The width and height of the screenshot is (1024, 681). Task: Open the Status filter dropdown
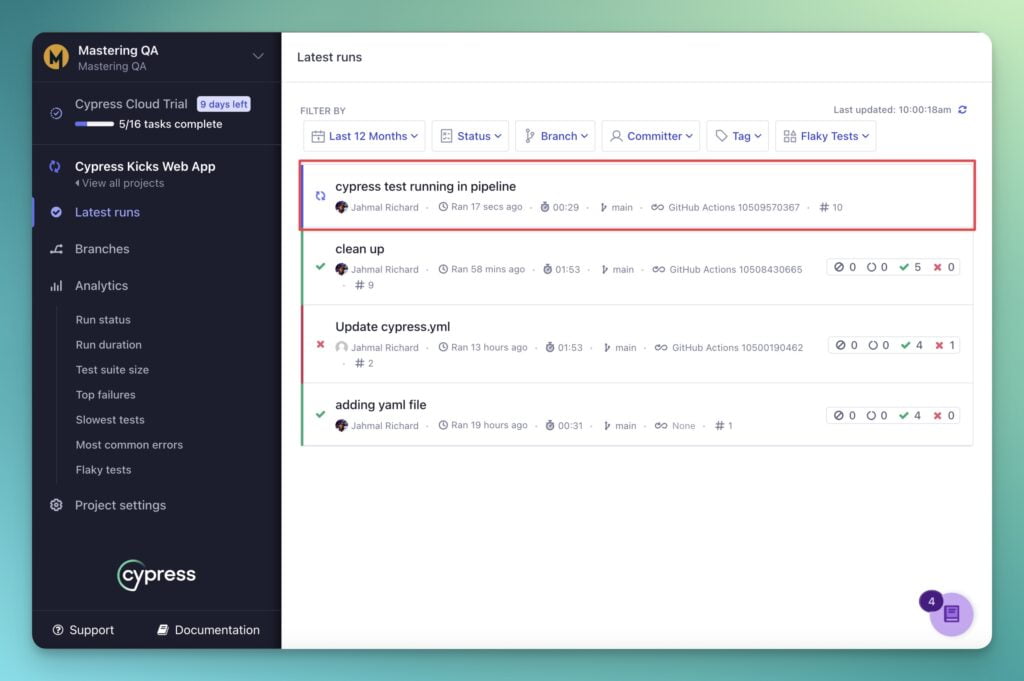470,136
